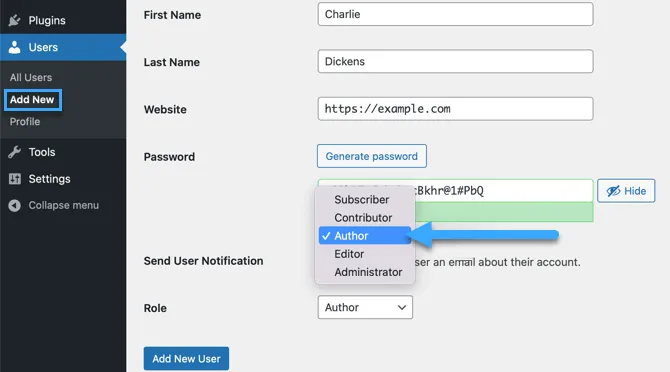Click the Role label
The image size is (670, 372).
point(155,308)
